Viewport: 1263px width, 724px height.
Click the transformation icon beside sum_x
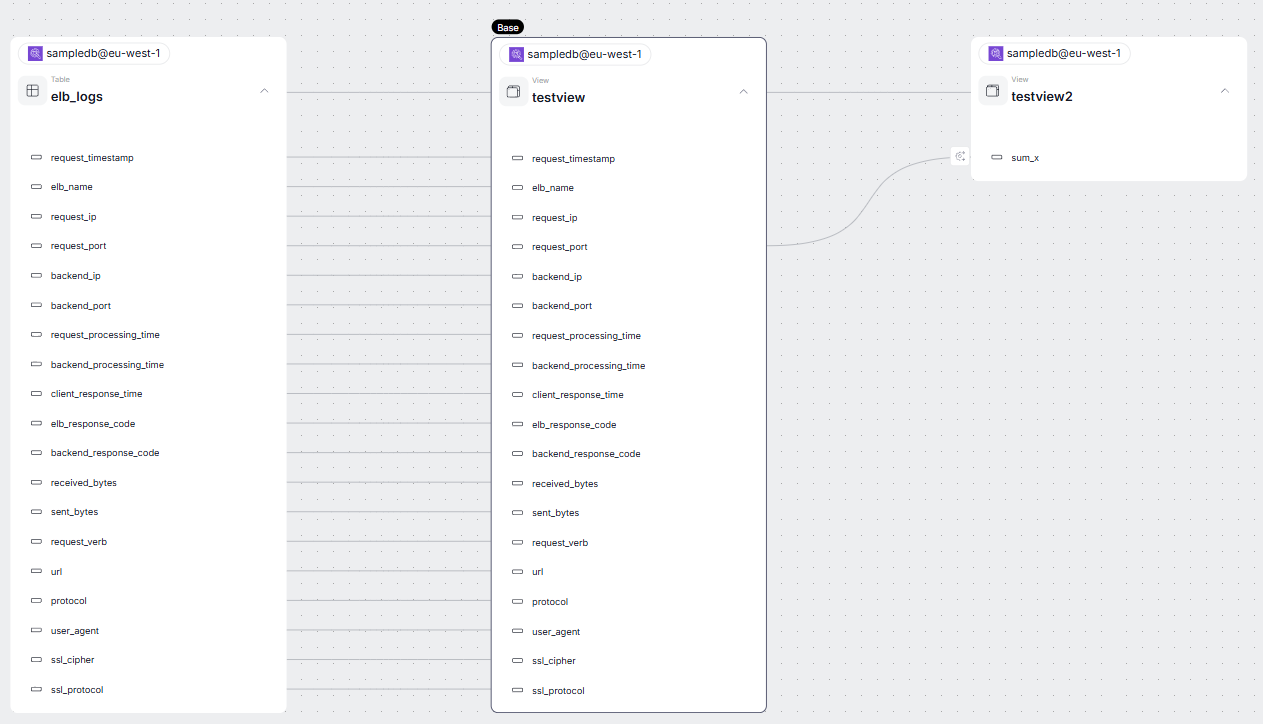click(960, 156)
